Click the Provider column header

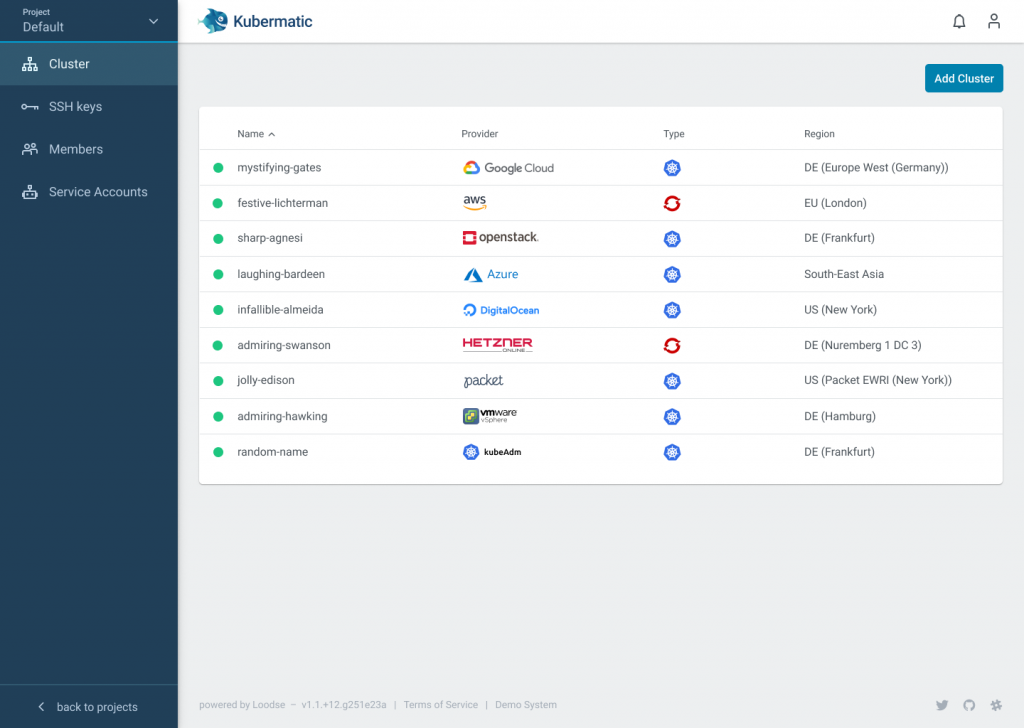479,134
